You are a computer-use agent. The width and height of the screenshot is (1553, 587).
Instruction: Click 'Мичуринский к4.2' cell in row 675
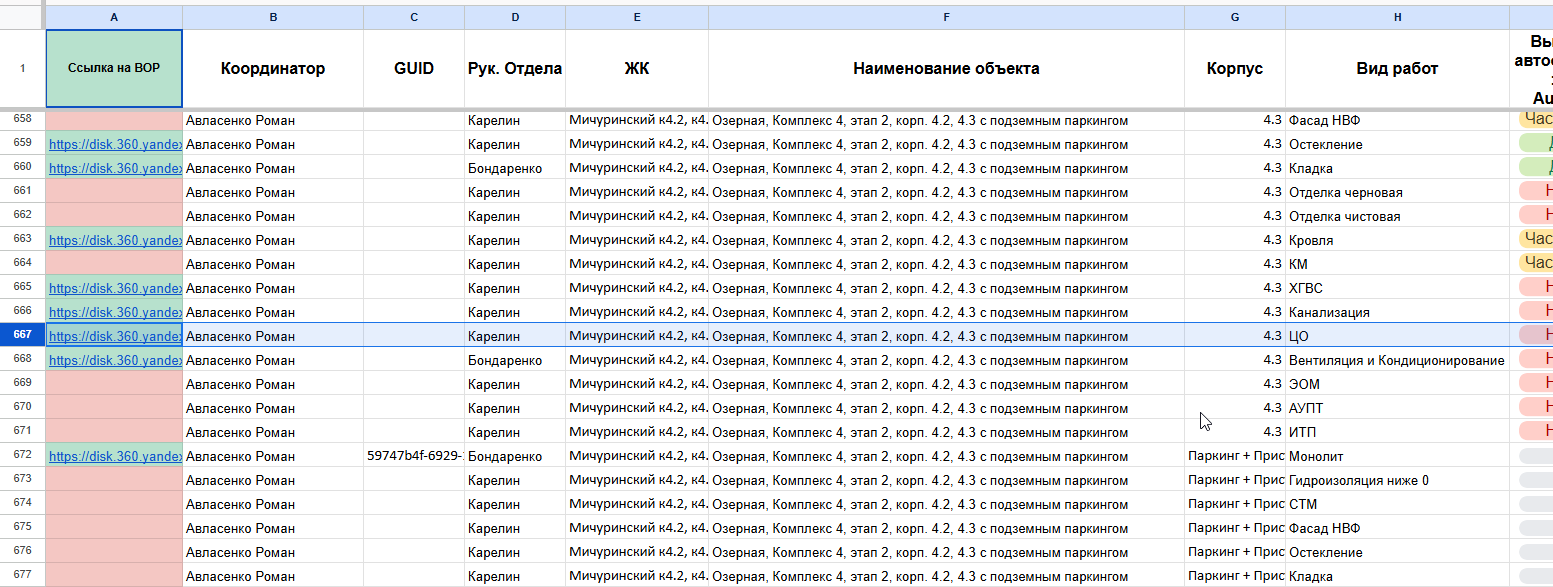point(637,528)
